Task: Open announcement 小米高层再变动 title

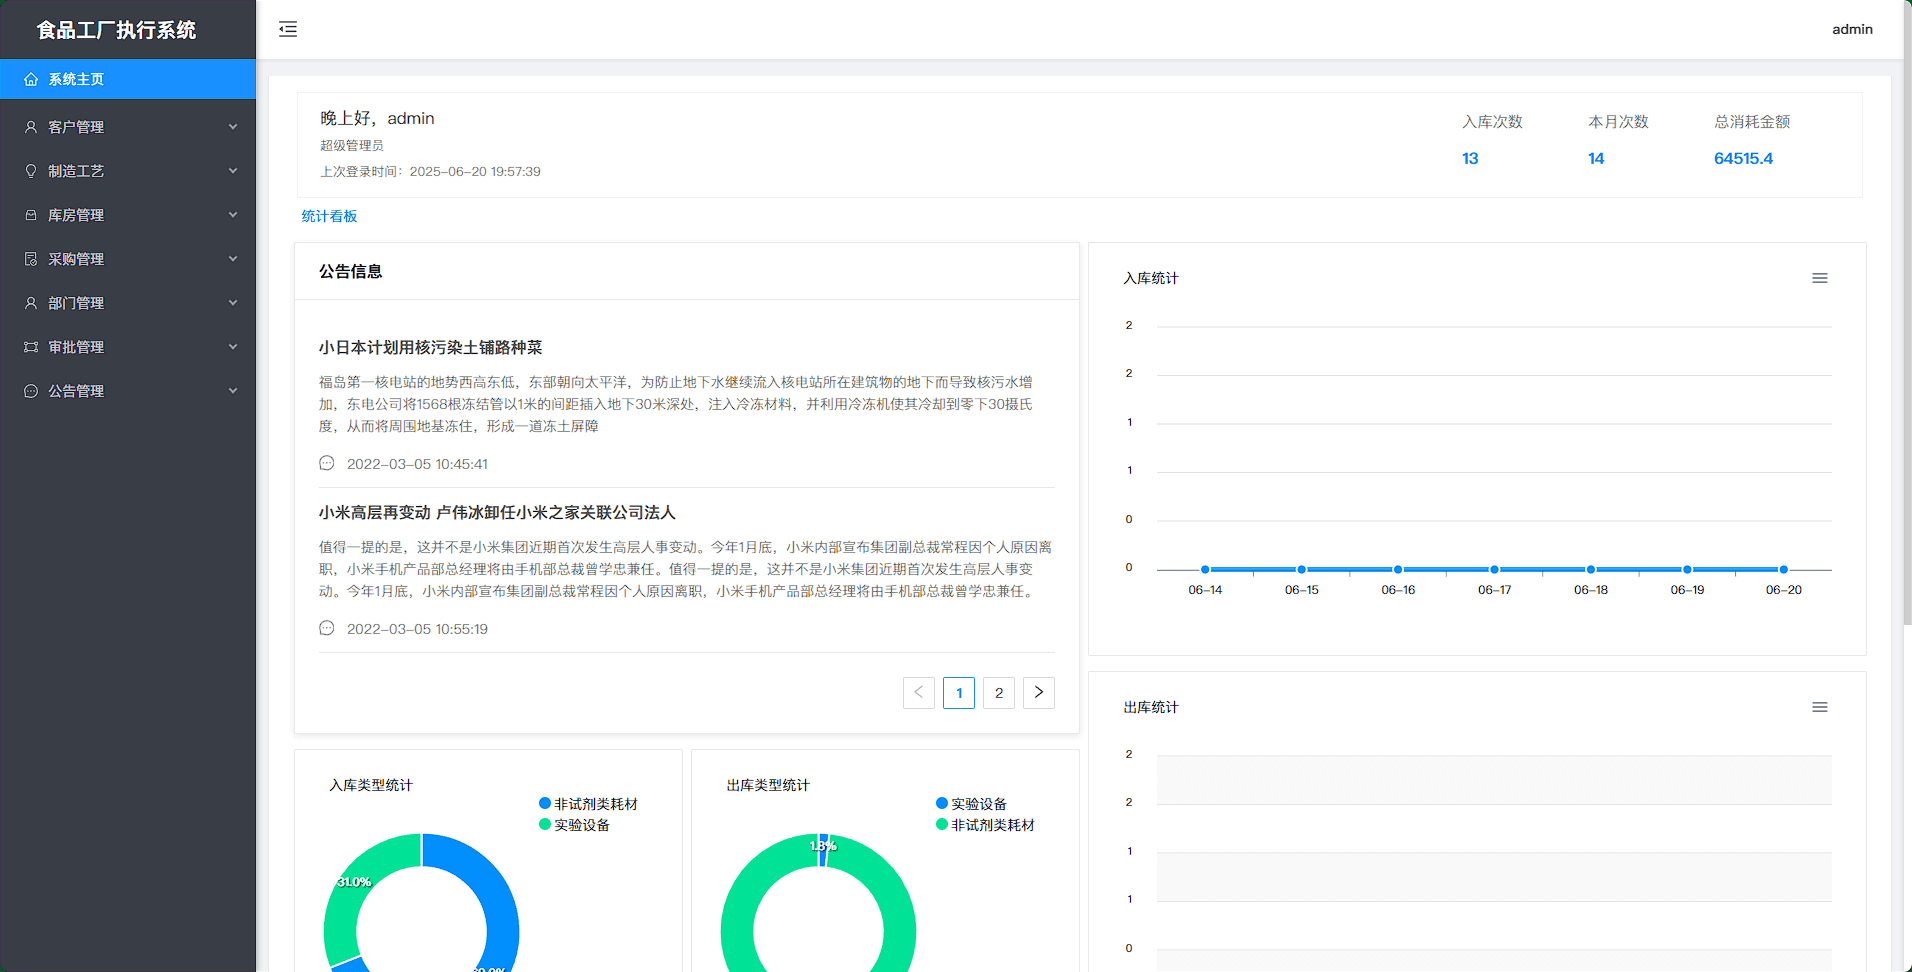Action: point(497,512)
